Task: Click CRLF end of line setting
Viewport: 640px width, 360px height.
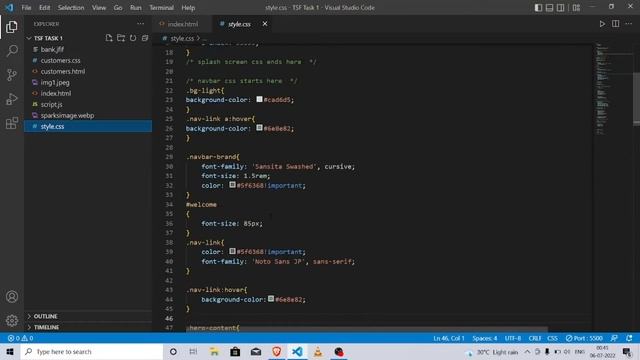Action: click(x=534, y=338)
